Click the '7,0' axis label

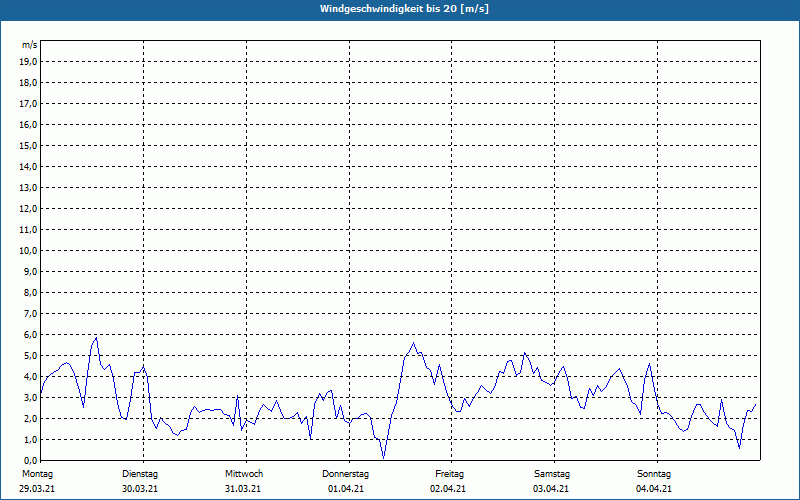pyautogui.click(x=31, y=313)
